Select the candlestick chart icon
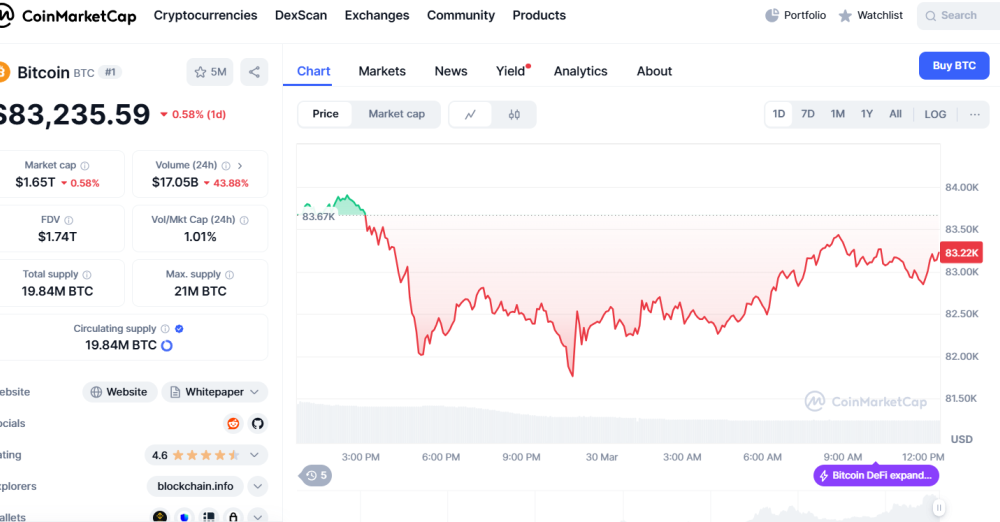Screen dimensions: 1000x522 [514, 114]
